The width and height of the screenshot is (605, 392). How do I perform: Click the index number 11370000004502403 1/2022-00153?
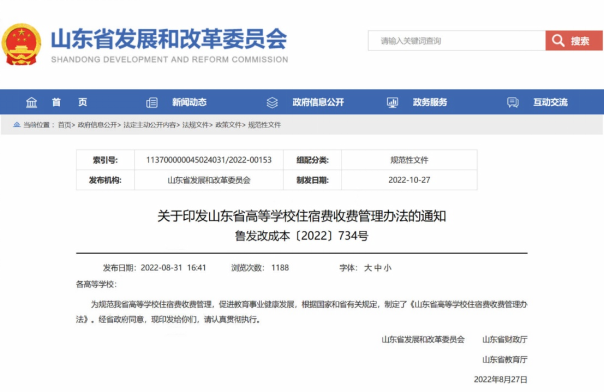point(209,160)
